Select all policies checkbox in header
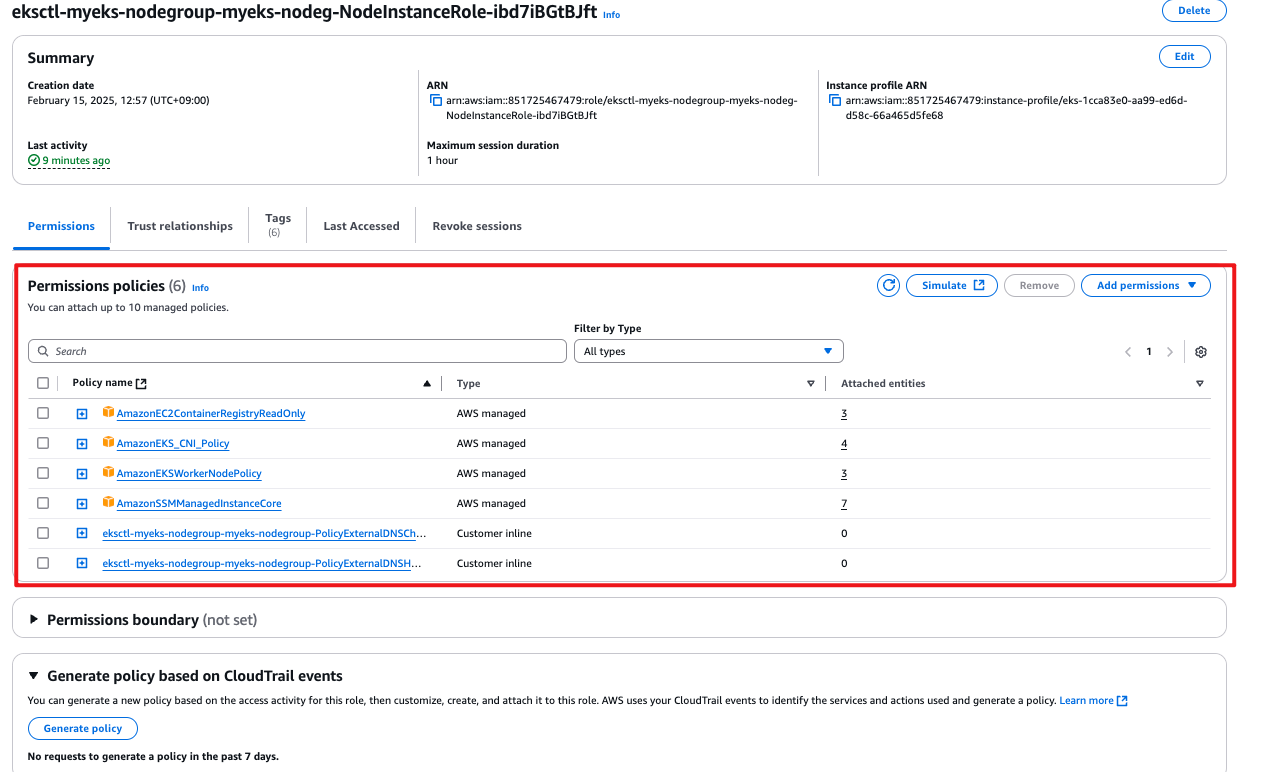 [43, 383]
